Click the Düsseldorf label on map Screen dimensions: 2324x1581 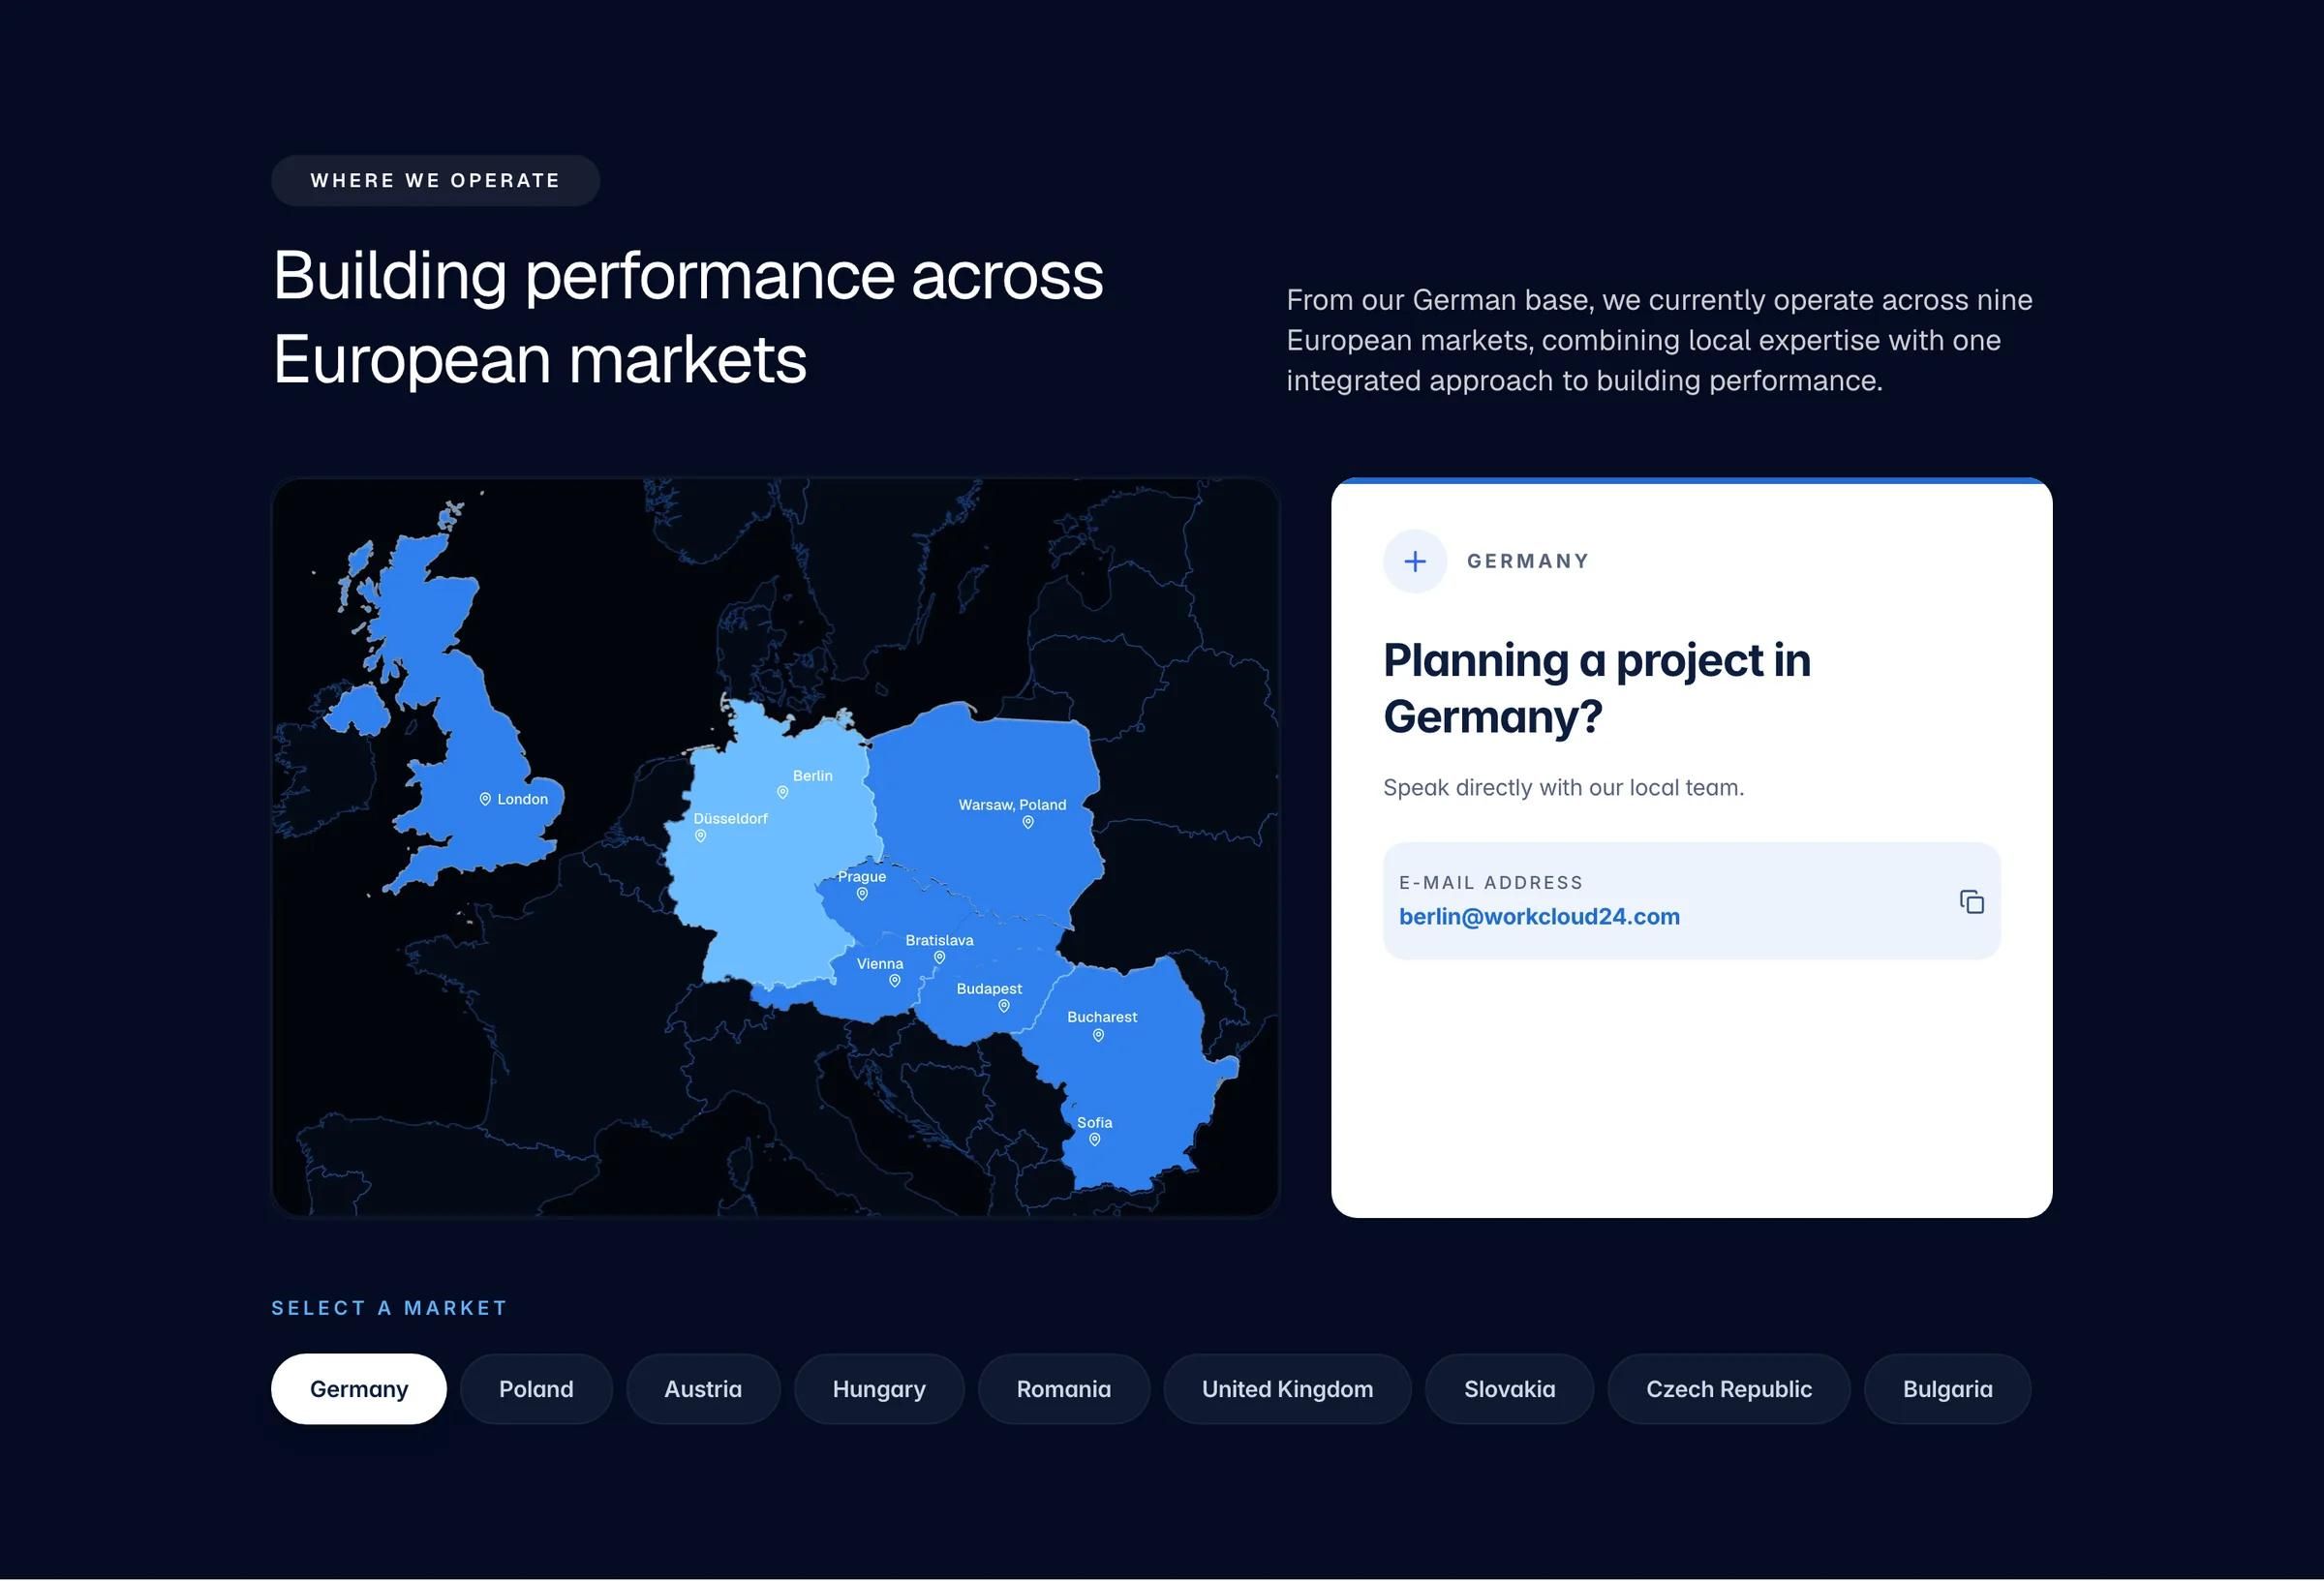[731, 818]
